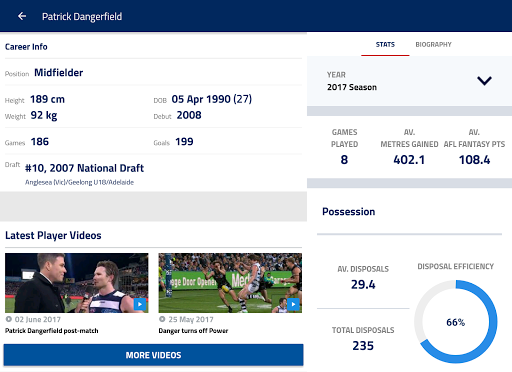The height and width of the screenshot is (372, 512).
Task: Click the Possession section heading
Action: pos(349,212)
